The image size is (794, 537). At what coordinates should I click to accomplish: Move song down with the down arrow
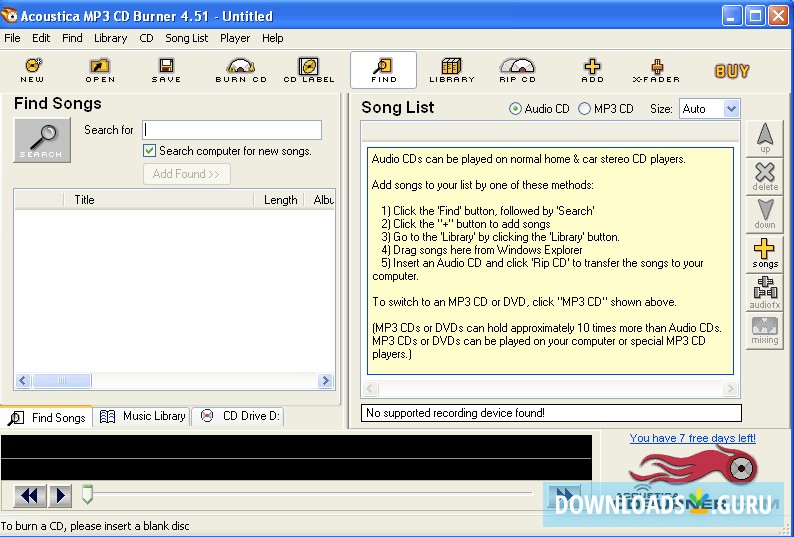[x=765, y=214]
